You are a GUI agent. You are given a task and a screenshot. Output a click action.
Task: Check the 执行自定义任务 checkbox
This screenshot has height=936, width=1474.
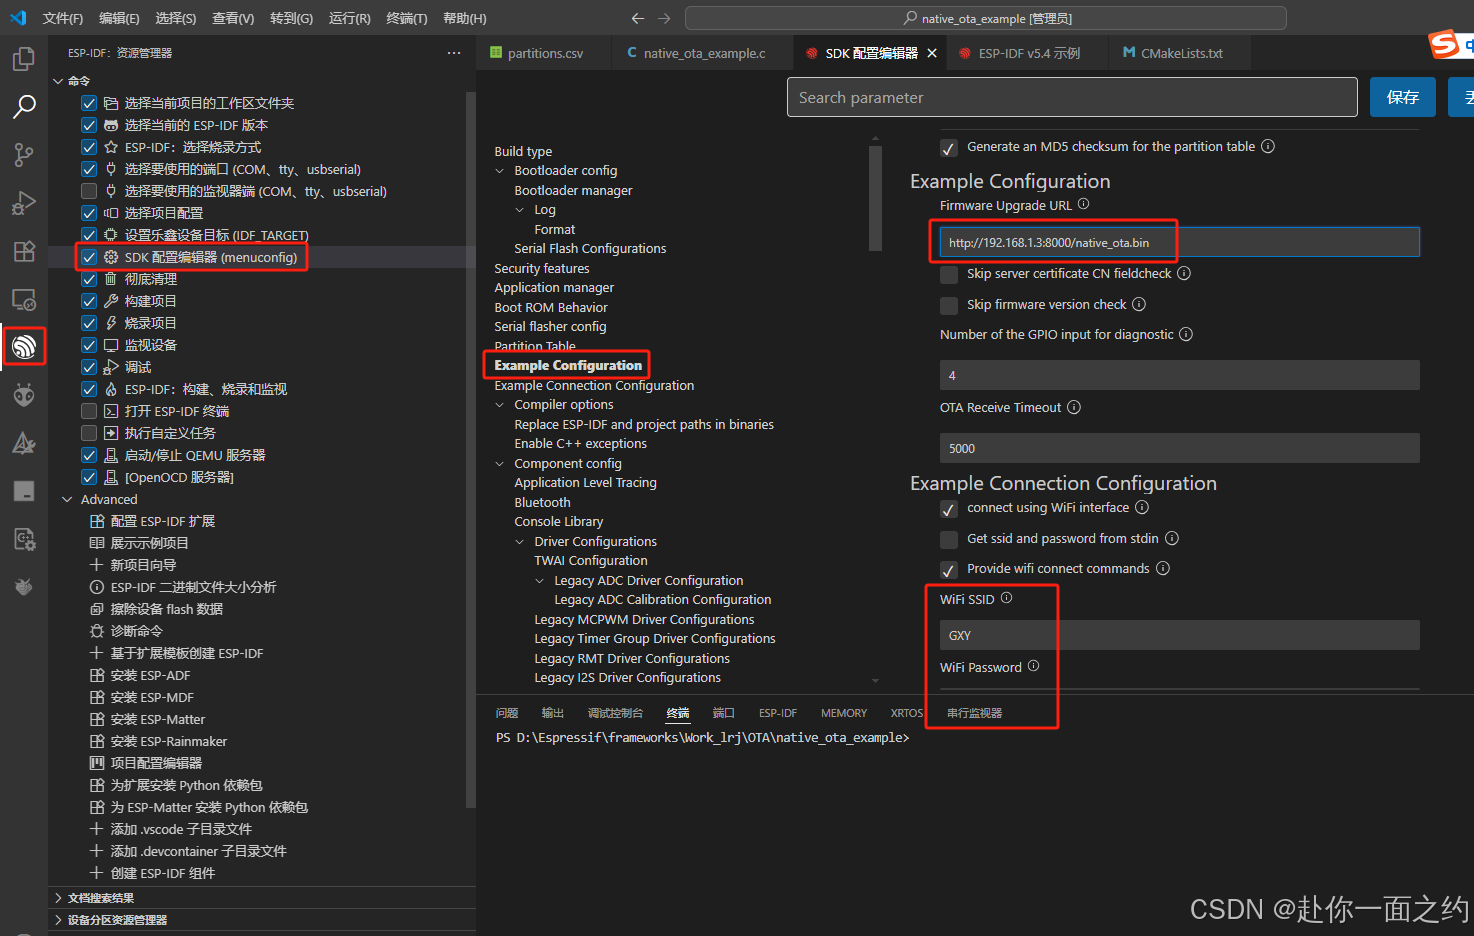coord(89,433)
